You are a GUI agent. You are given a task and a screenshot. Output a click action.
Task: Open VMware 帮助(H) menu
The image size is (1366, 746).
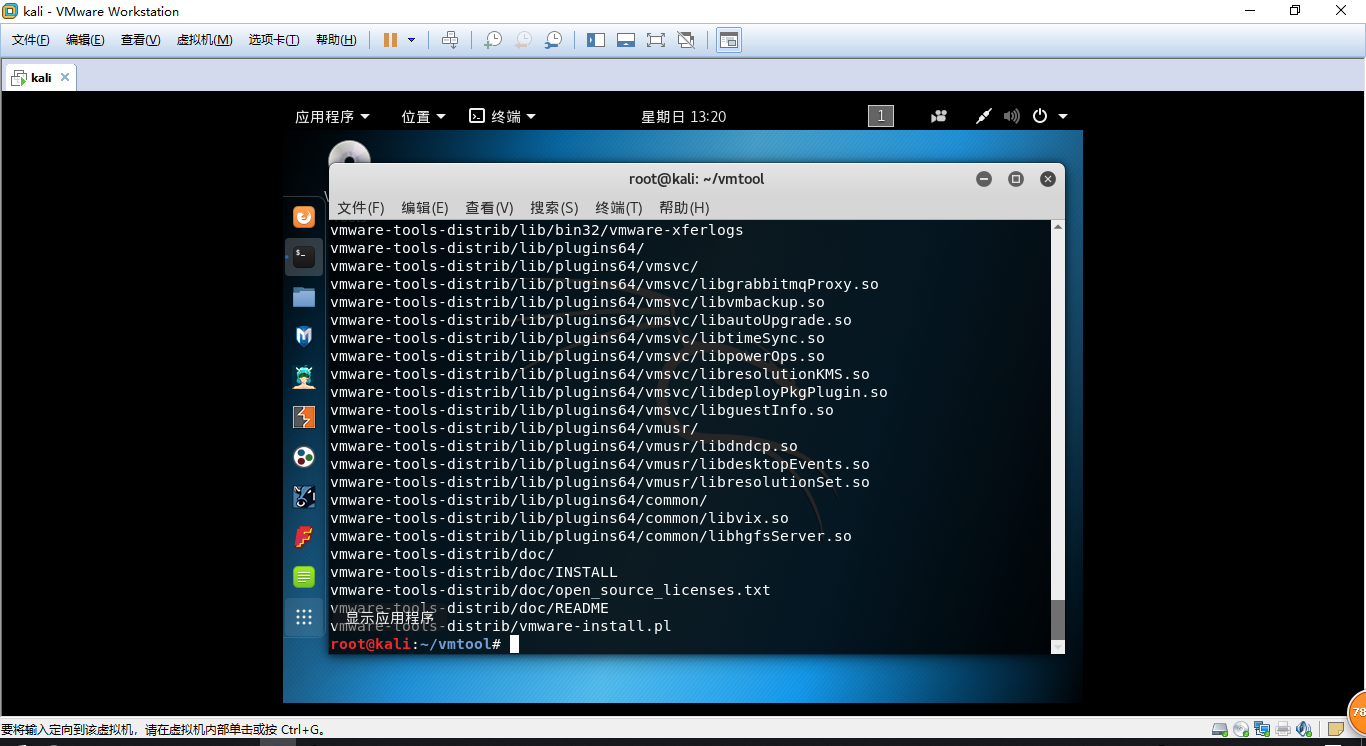point(336,40)
